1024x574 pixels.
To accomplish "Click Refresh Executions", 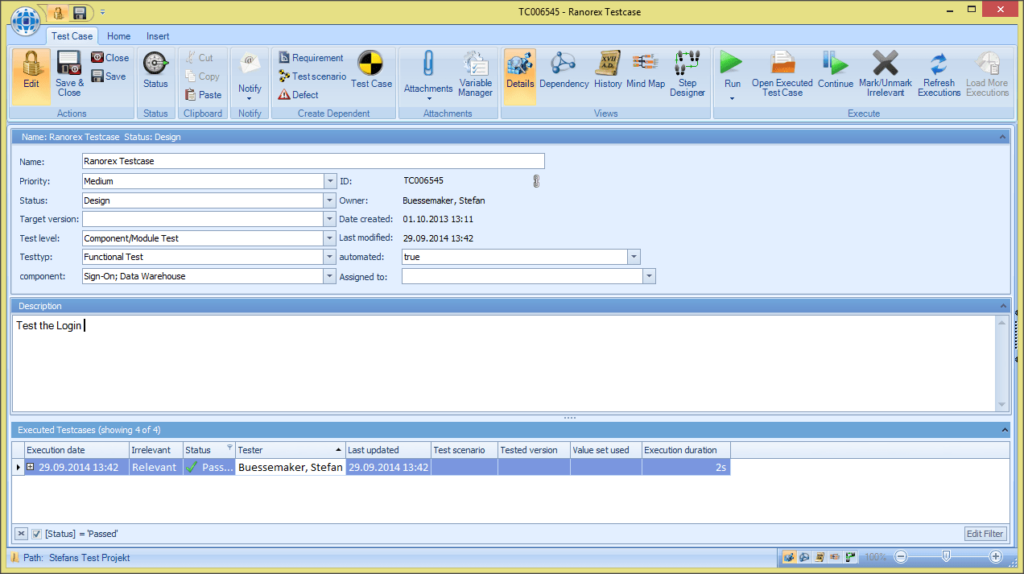I will click(938, 74).
